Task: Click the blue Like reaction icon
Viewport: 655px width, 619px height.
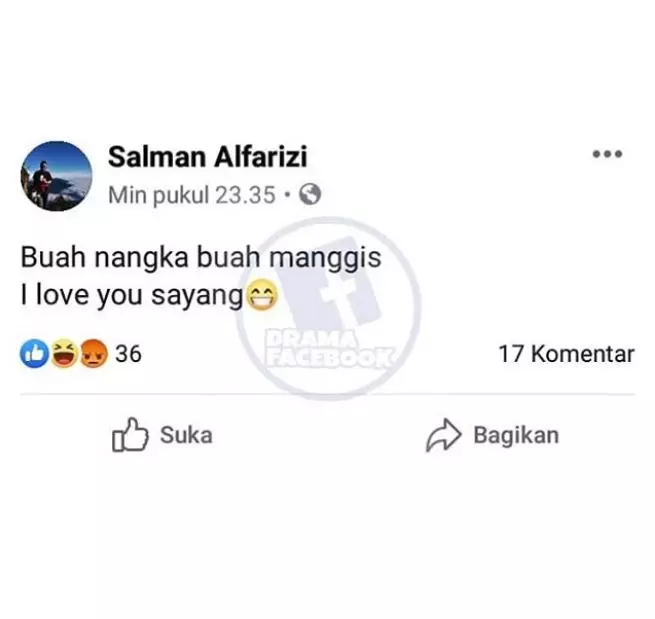Action: (34, 353)
